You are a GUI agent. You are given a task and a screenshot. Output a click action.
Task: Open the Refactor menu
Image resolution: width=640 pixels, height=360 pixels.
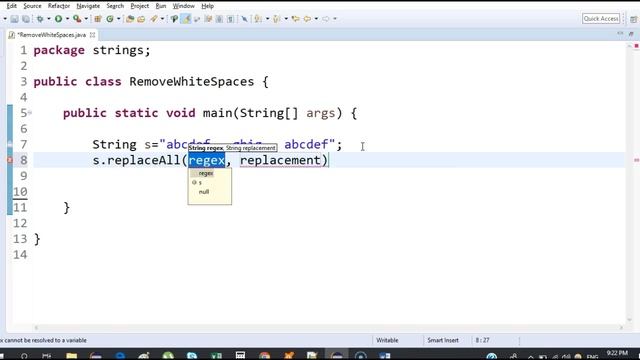click(59, 6)
